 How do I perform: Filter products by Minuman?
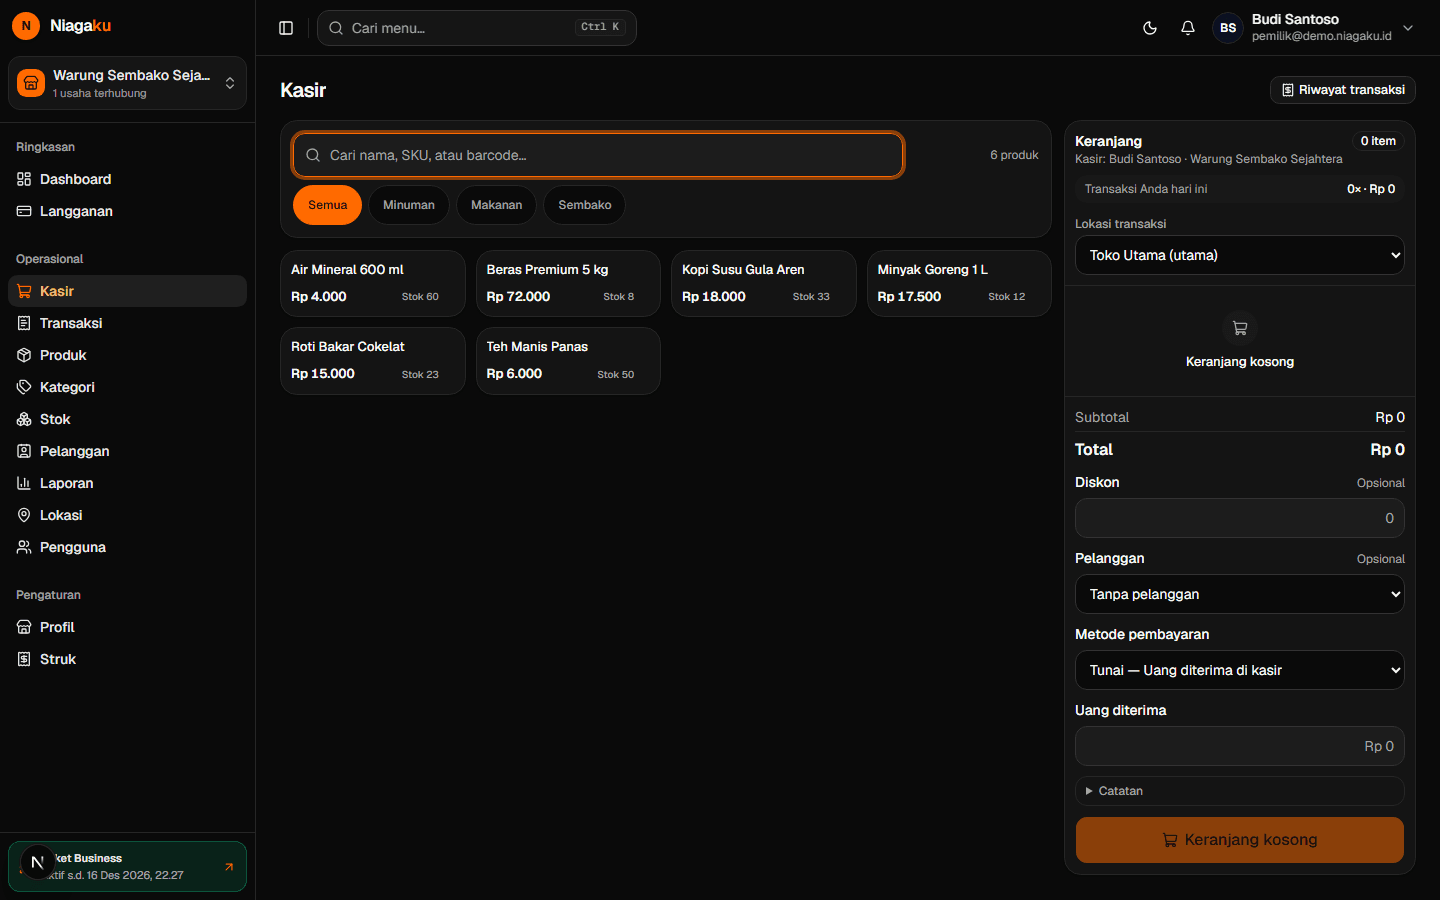409,205
